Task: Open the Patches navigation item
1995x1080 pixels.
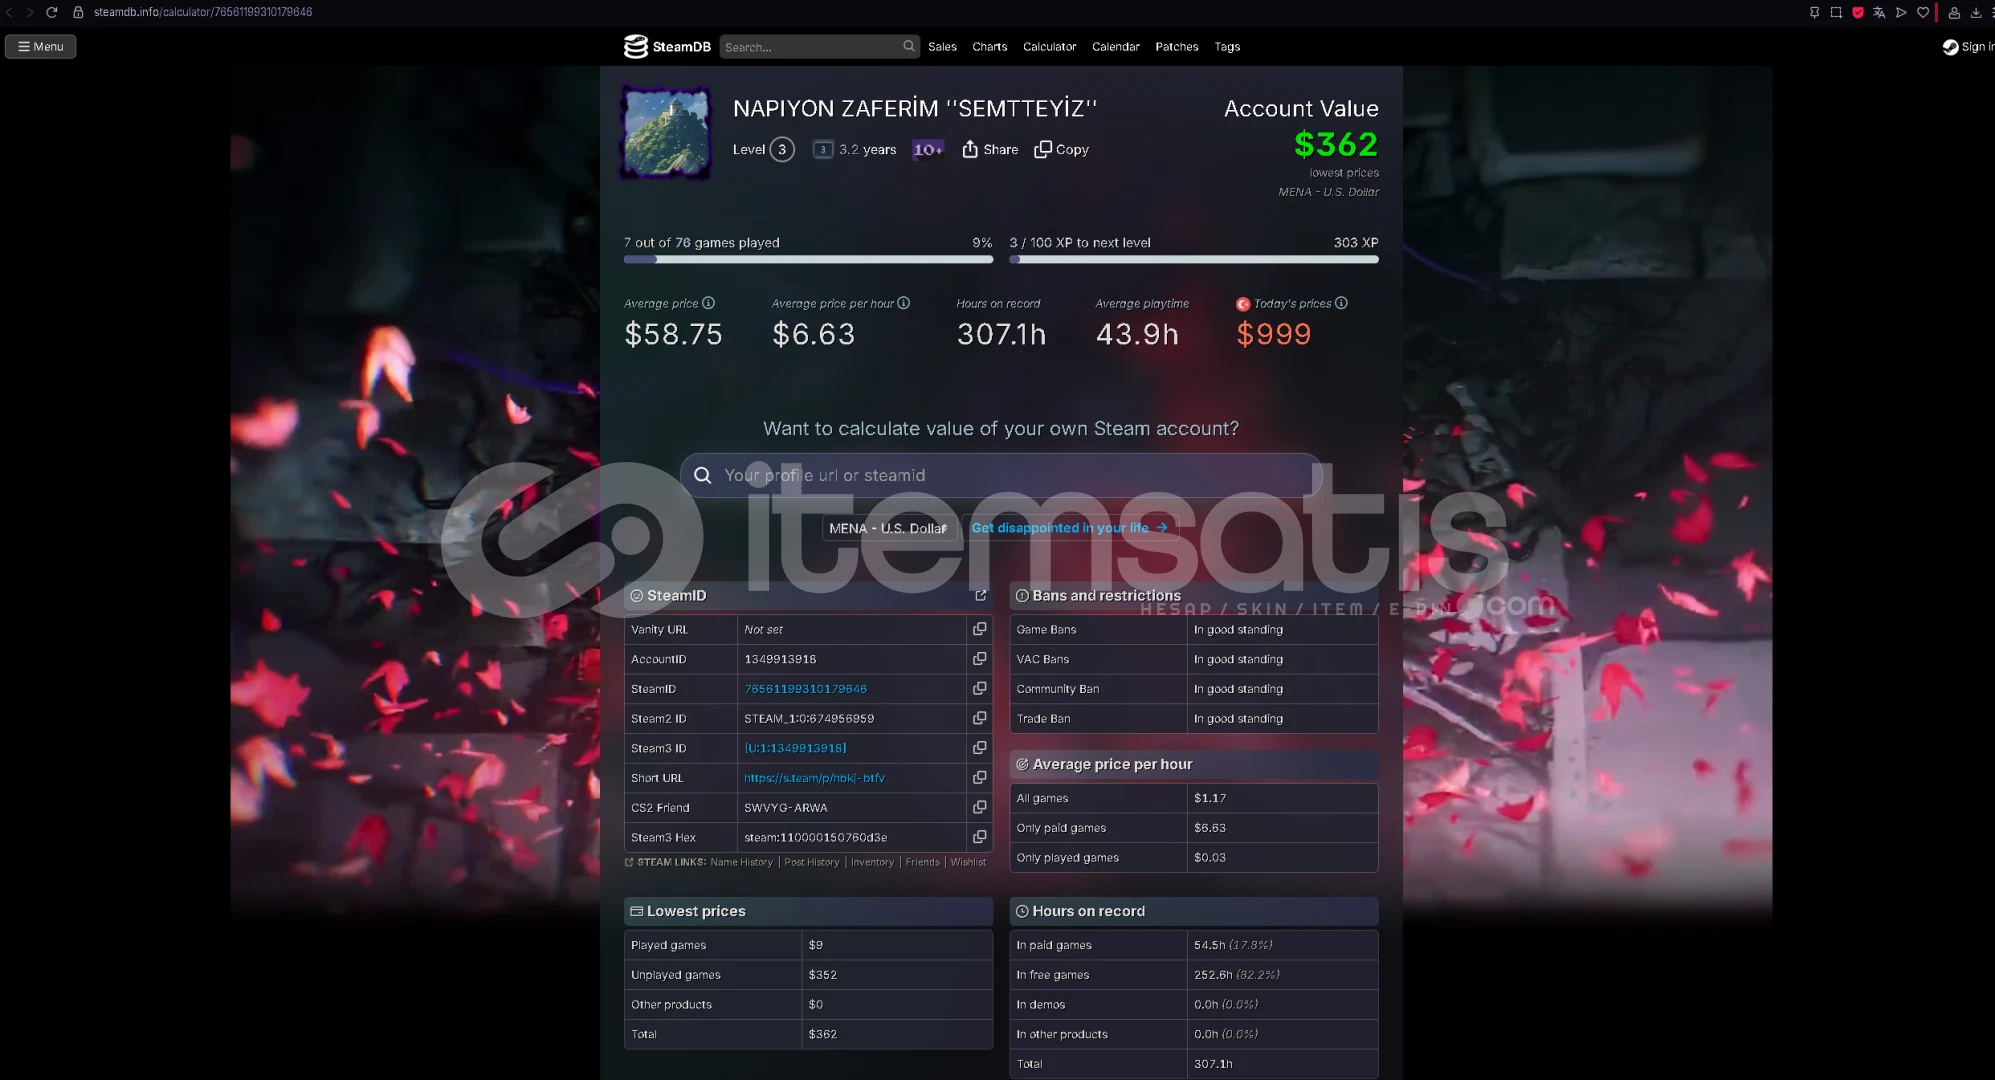Action: [x=1176, y=47]
